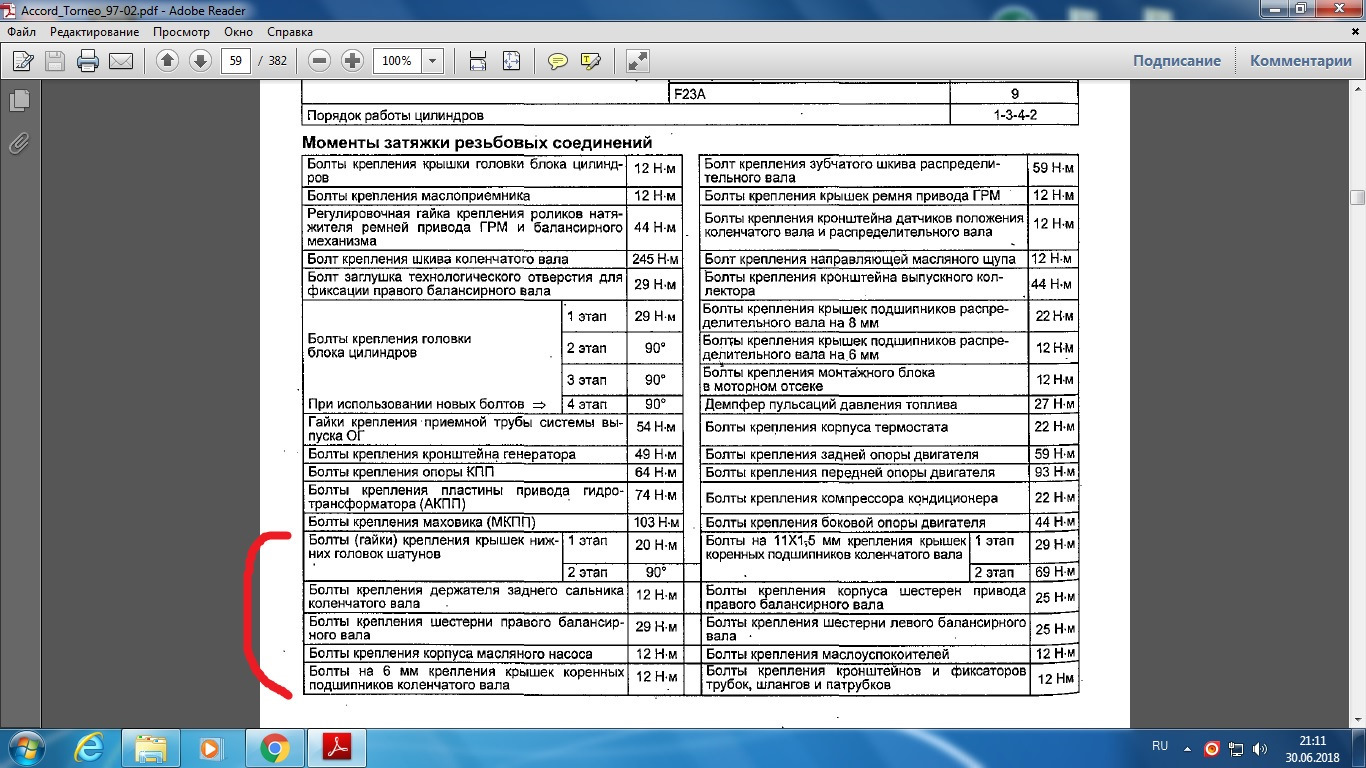Click the total page count '382'
The image size is (1366, 768).
pos(278,61)
